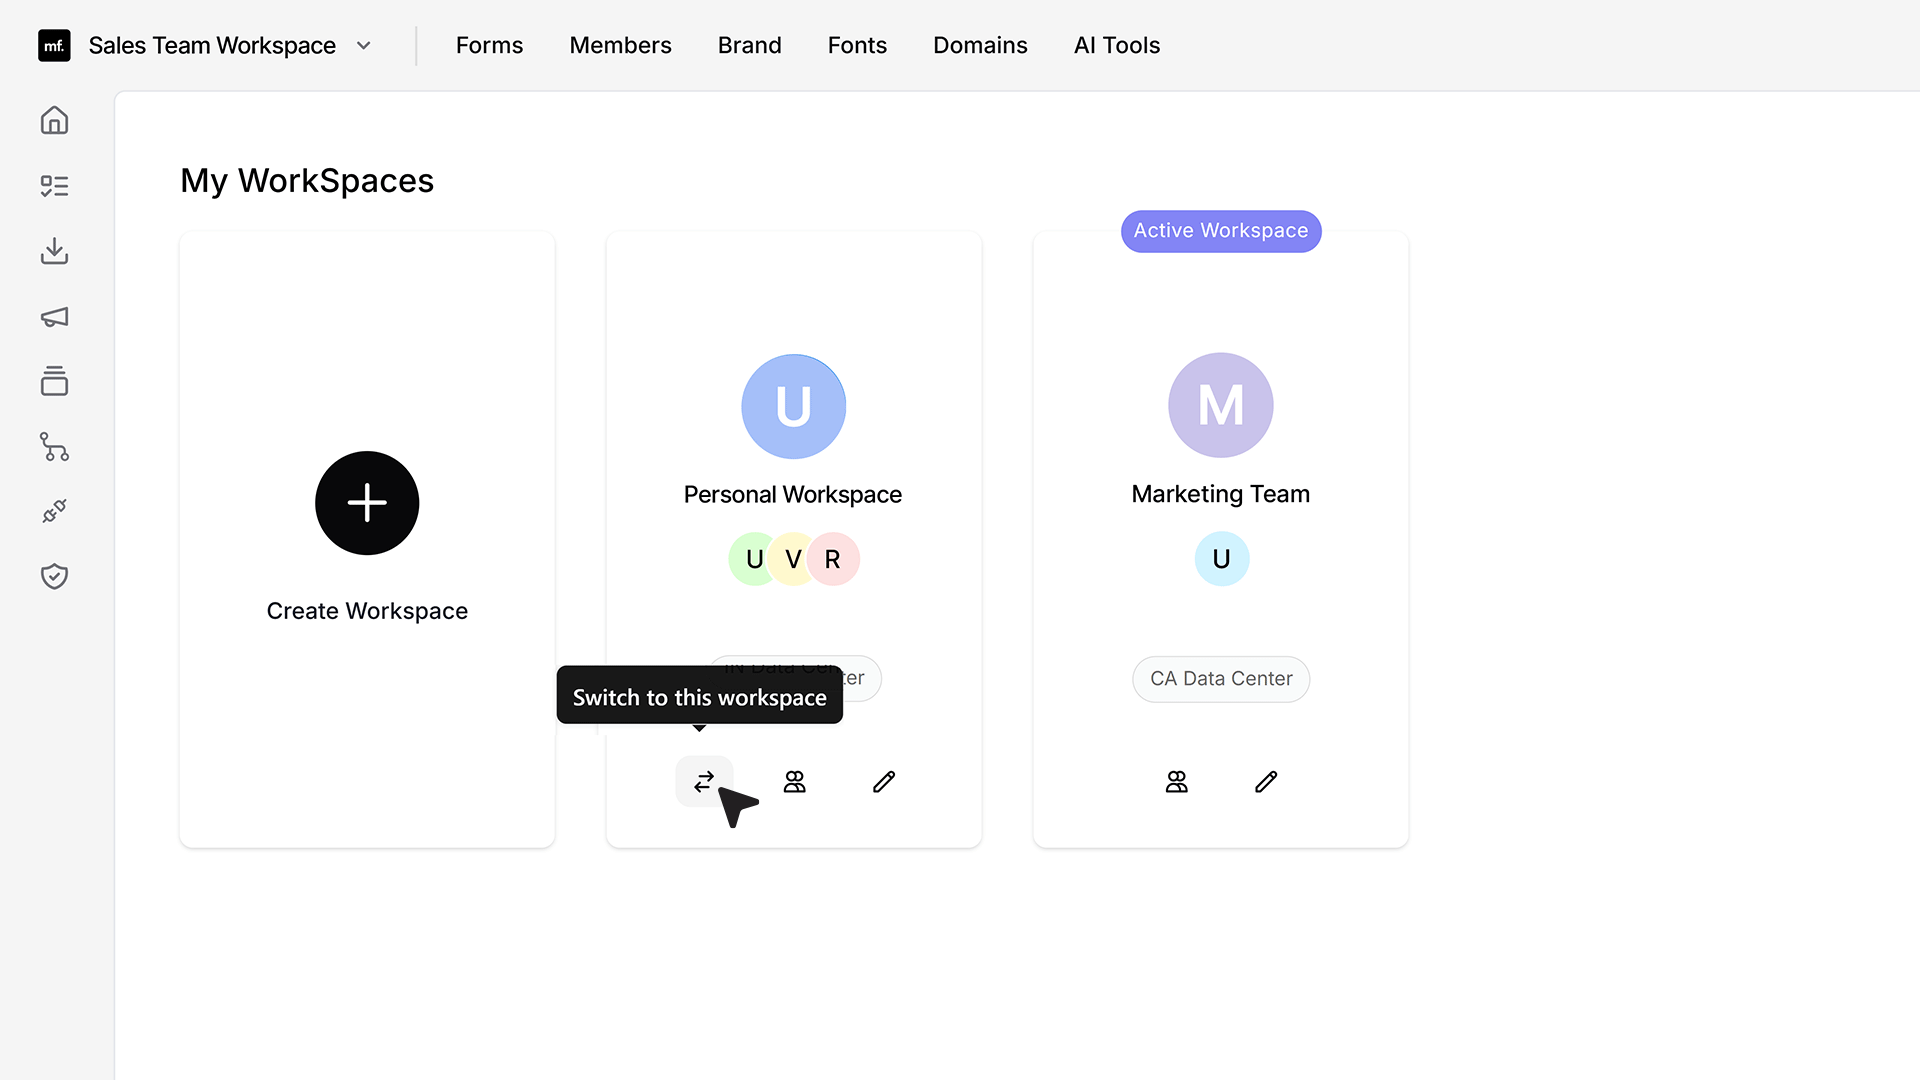Open members icon on Marketing Team card
This screenshot has height=1080, width=1920.
click(x=1176, y=781)
